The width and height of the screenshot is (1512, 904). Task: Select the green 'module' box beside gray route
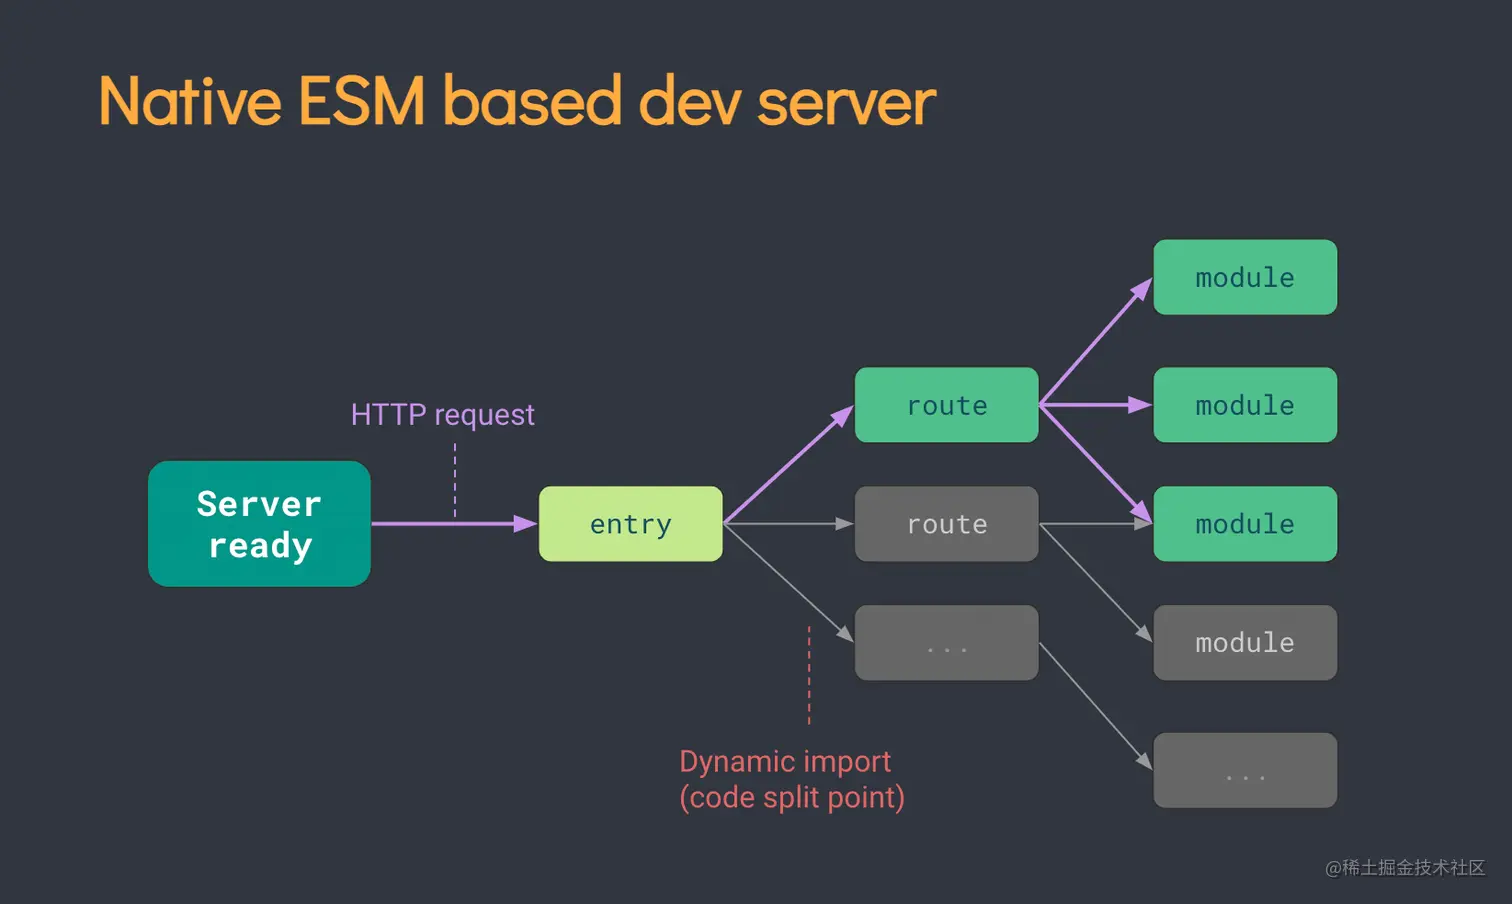tap(1245, 524)
